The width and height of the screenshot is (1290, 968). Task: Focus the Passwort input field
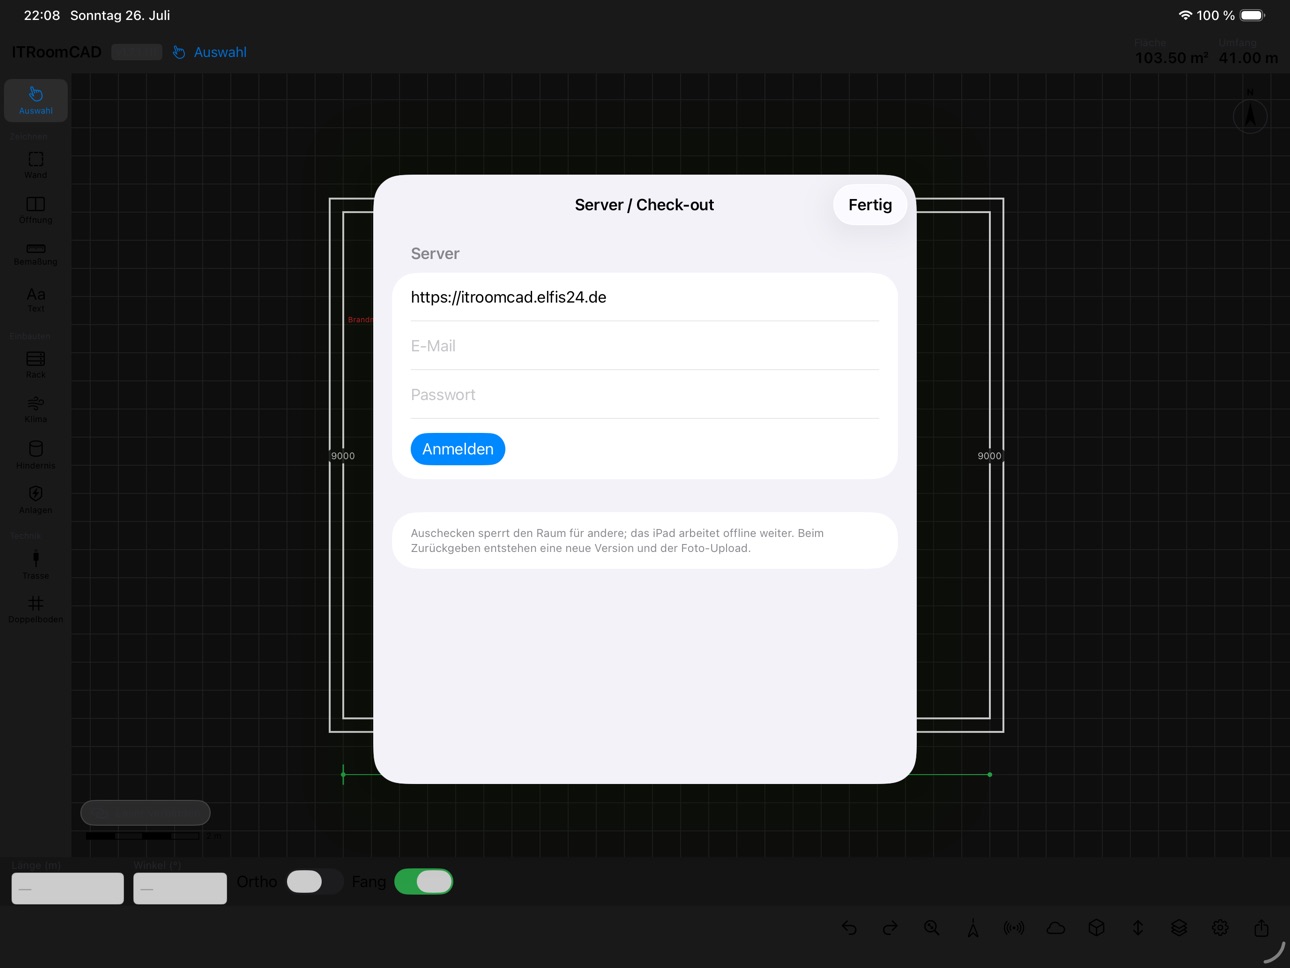pyautogui.click(x=645, y=395)
